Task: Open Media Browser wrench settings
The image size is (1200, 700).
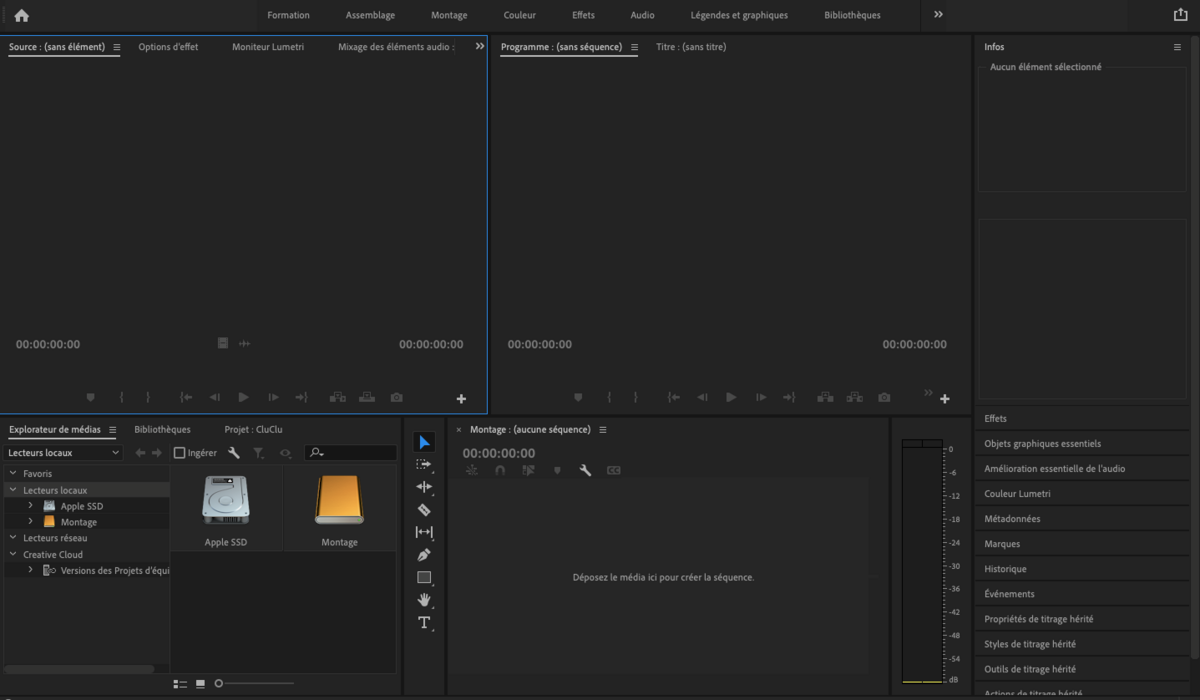Action: (234, 453)
